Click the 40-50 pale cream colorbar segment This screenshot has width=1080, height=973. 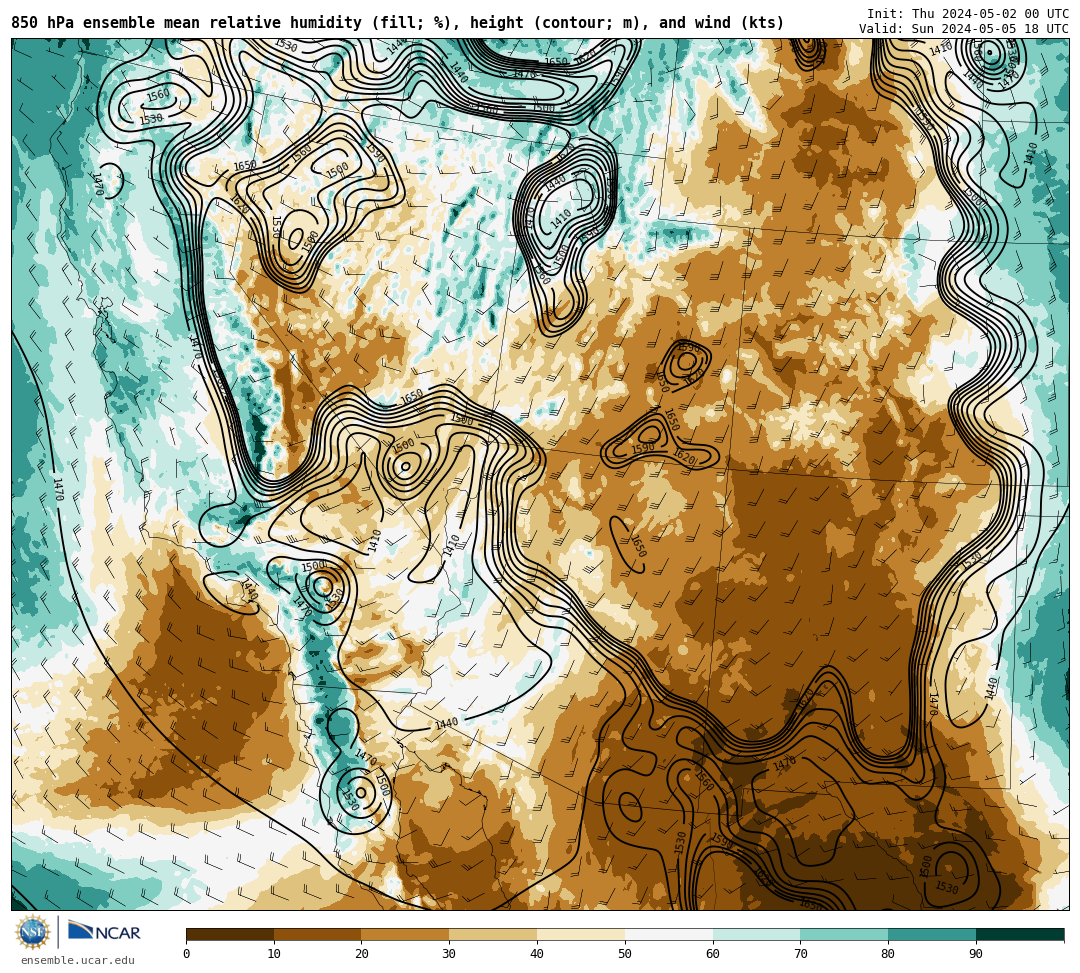click(x=581, y=934)
